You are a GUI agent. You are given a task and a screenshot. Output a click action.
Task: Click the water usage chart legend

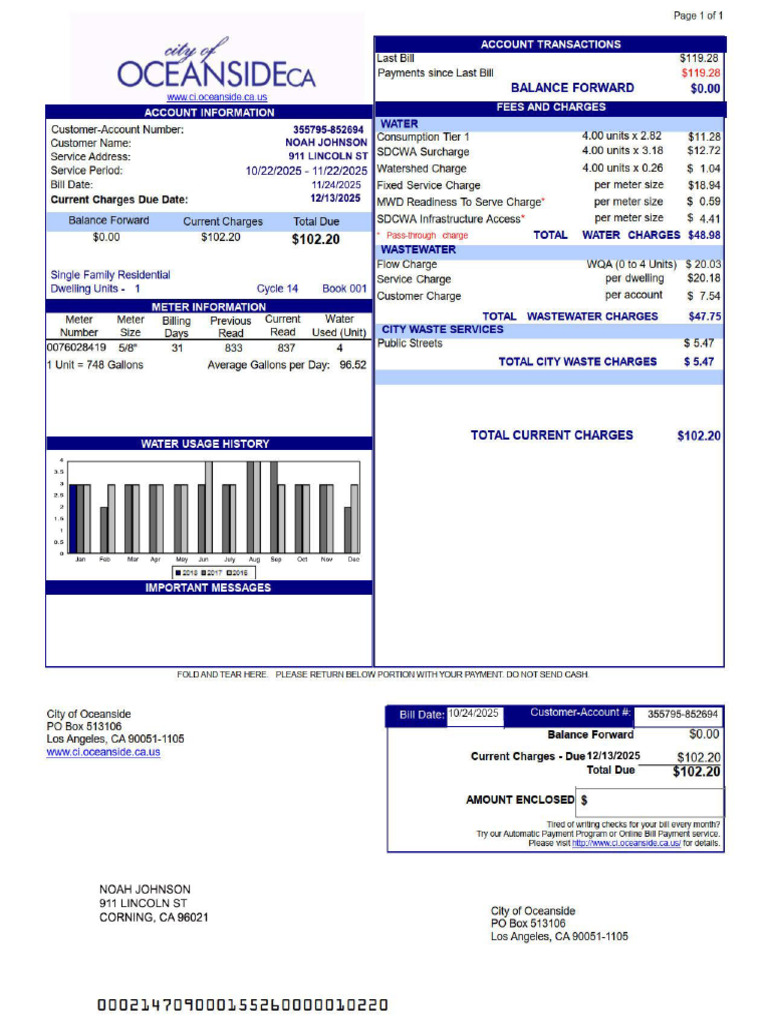coord(214,572)
